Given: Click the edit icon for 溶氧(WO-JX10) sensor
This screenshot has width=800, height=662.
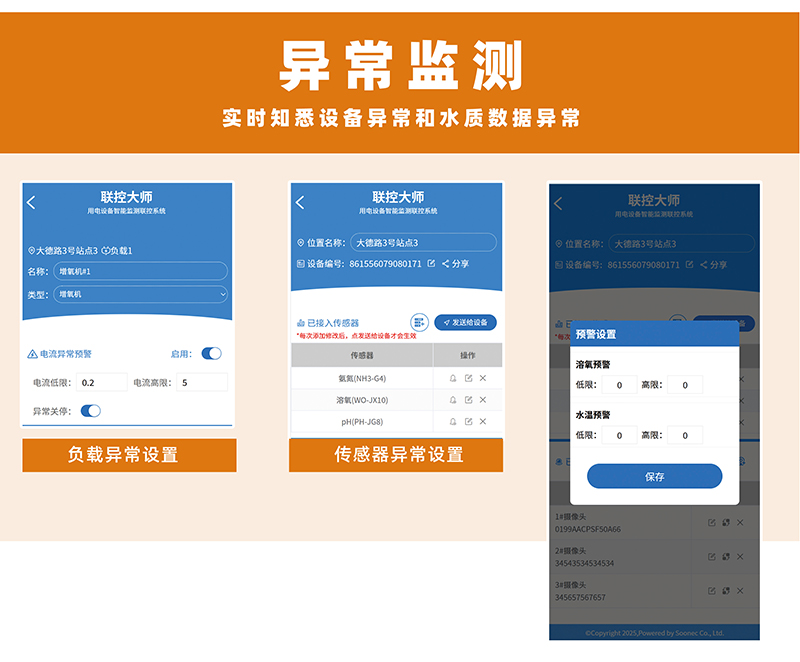Looking at the screenshot, I should pyautogui.click(x=468, y=400).
